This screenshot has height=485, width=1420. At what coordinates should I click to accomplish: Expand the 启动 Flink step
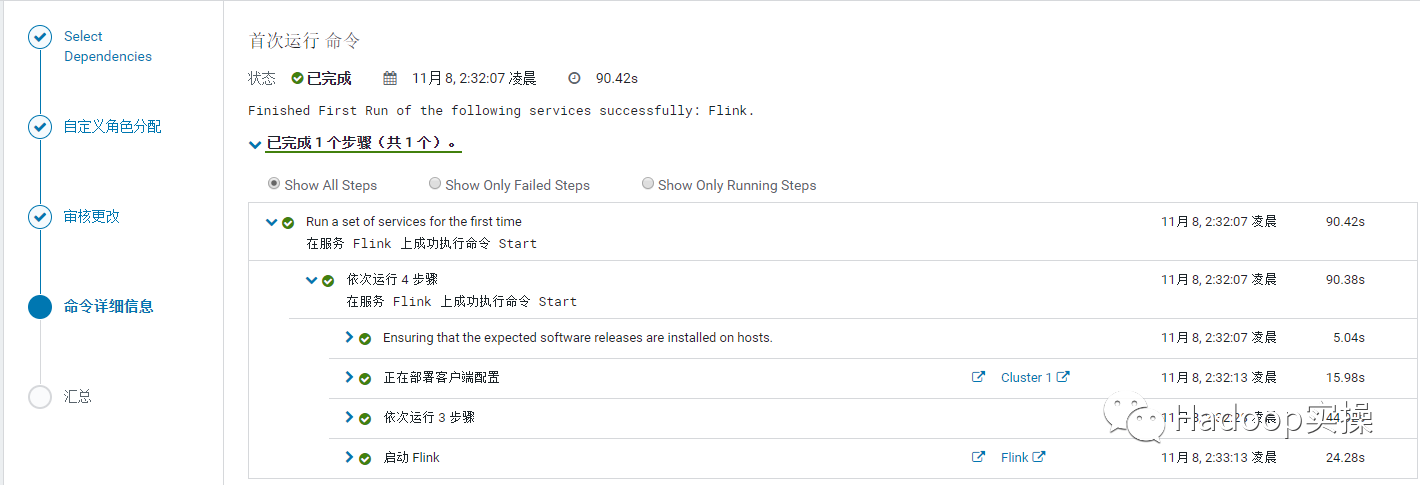click(349, 457)
